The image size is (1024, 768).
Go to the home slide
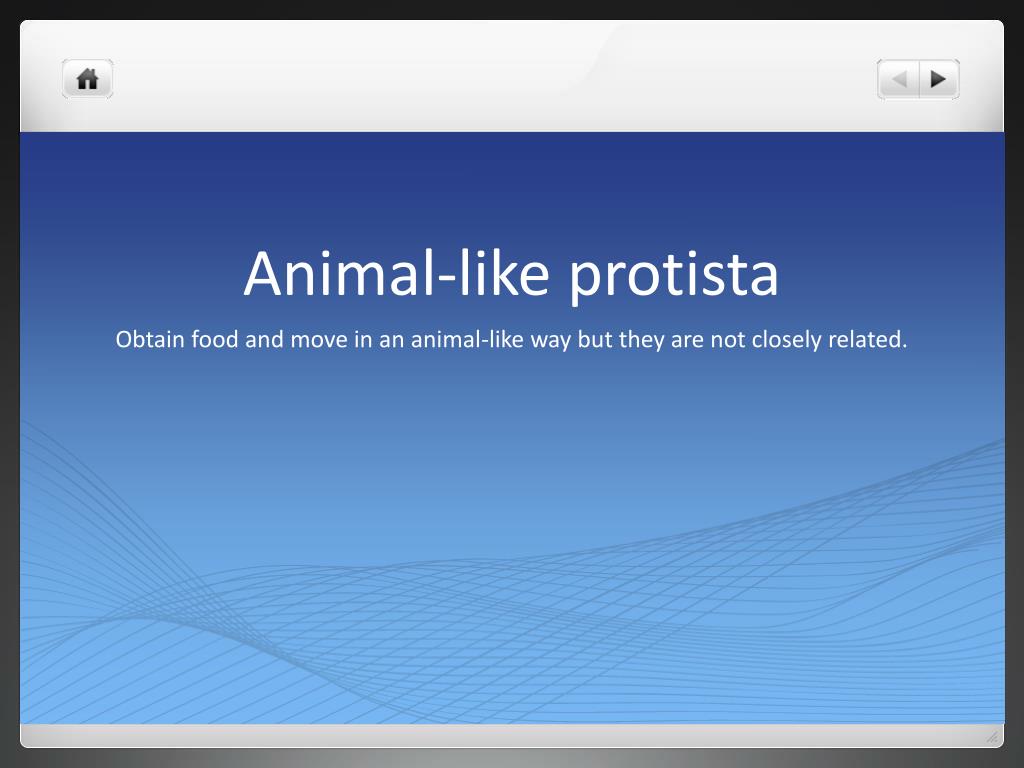[x=88, y=79]
